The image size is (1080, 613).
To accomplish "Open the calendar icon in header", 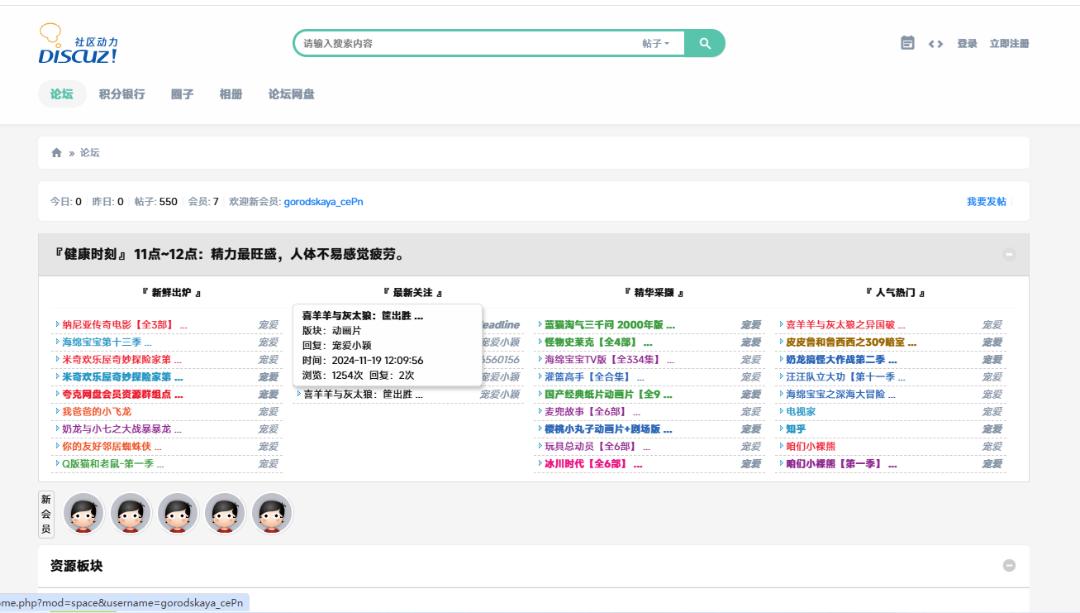I will click(907, 43).
